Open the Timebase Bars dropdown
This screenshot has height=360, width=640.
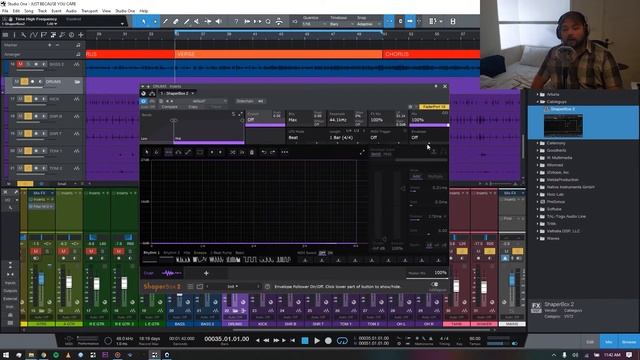[x=341, y=24]
